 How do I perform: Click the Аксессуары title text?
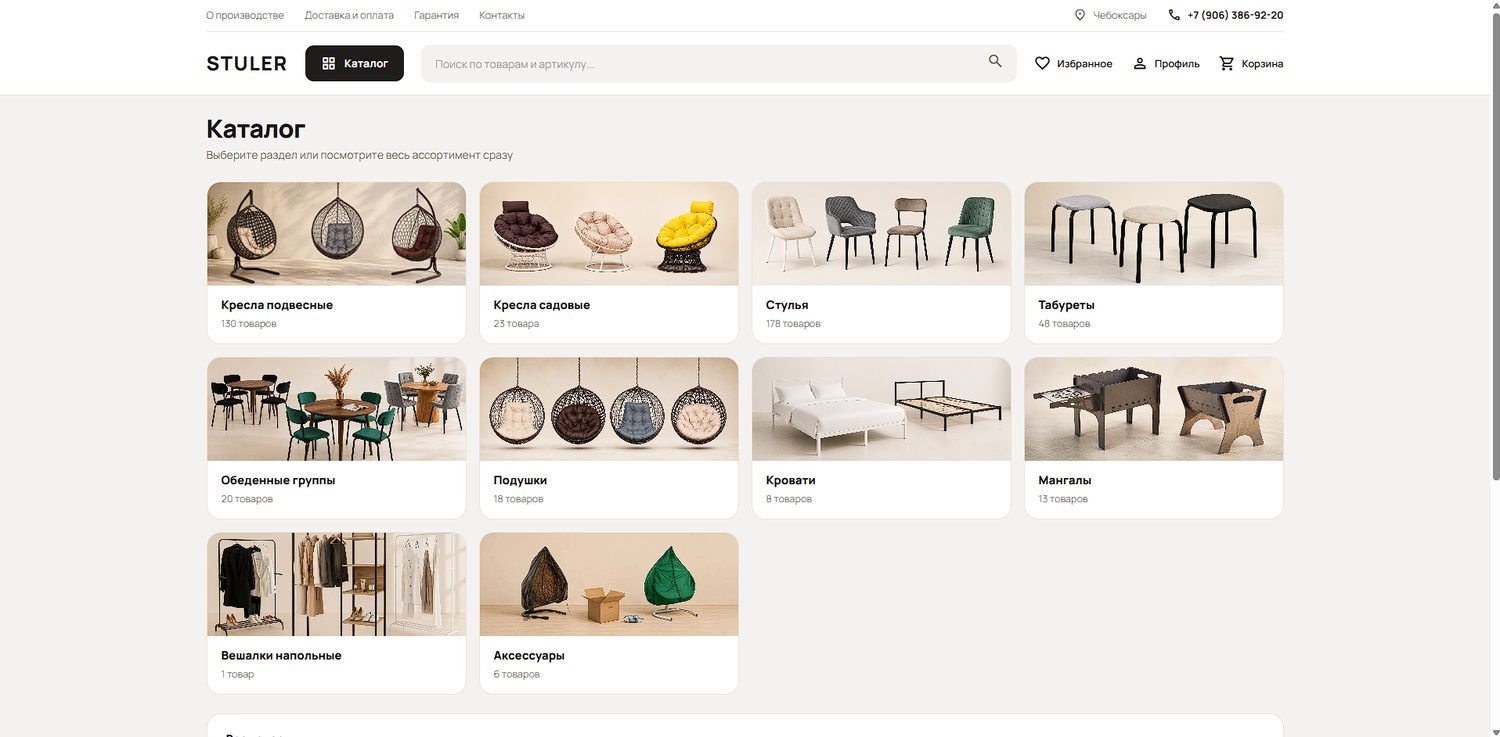pyautogui.click(x=529, y=656)
